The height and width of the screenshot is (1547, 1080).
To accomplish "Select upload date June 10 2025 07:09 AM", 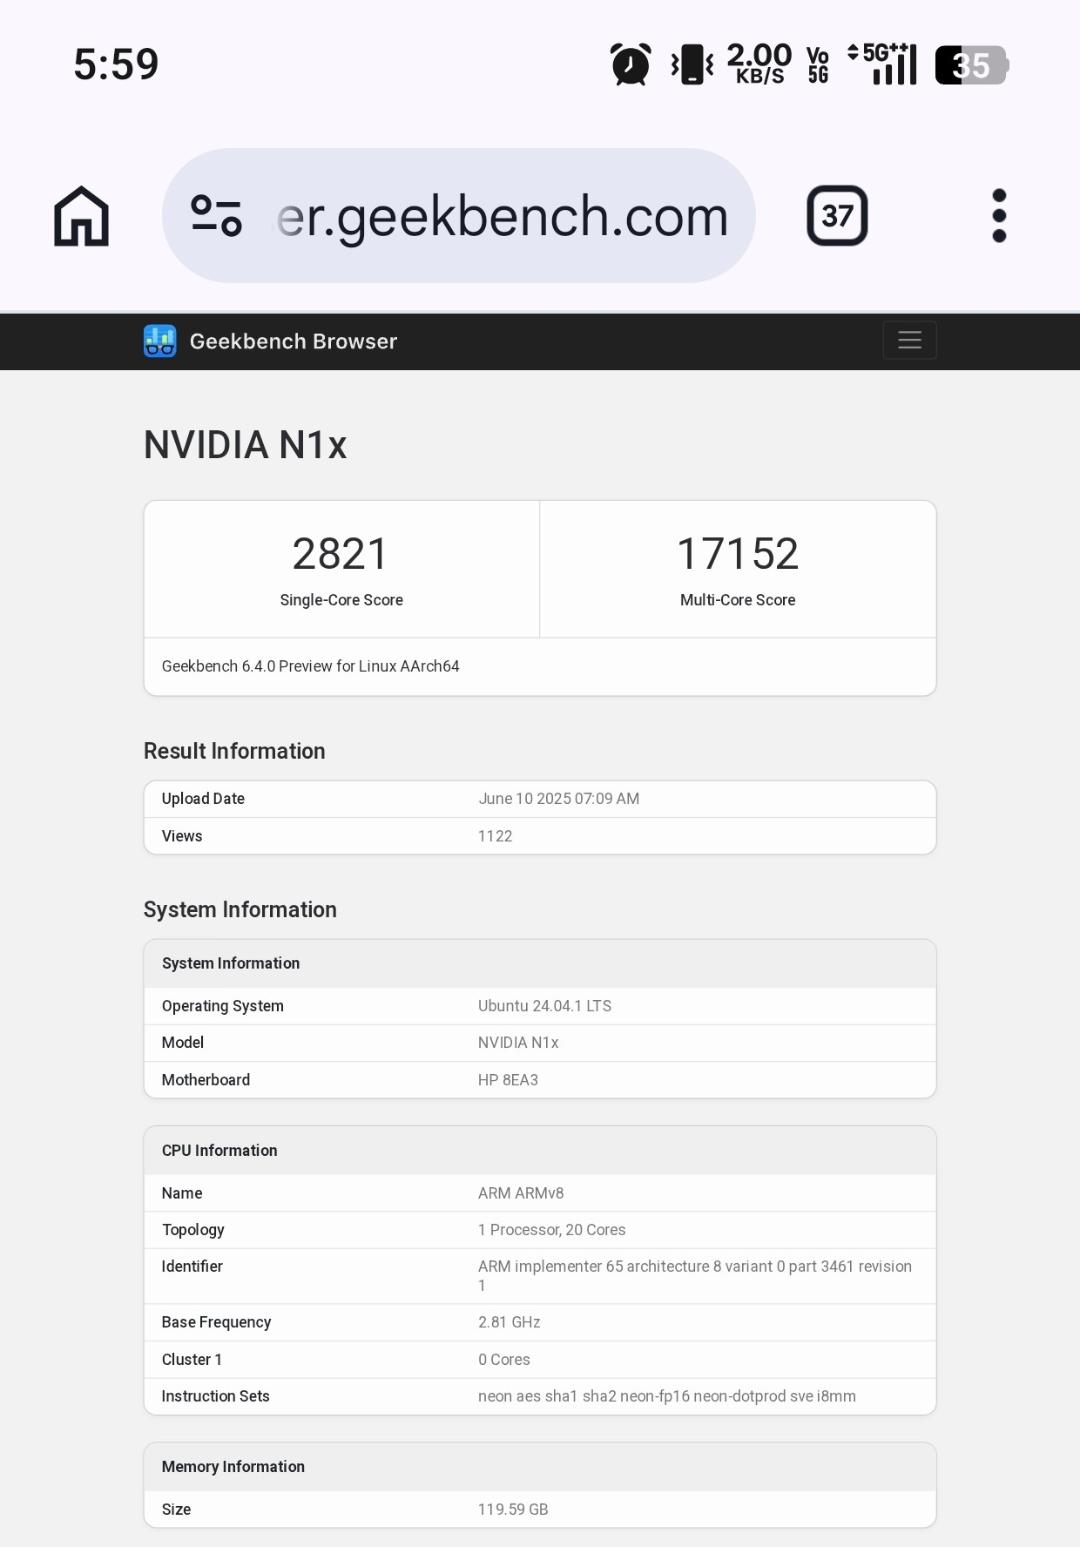I will (x=559, y=799).
